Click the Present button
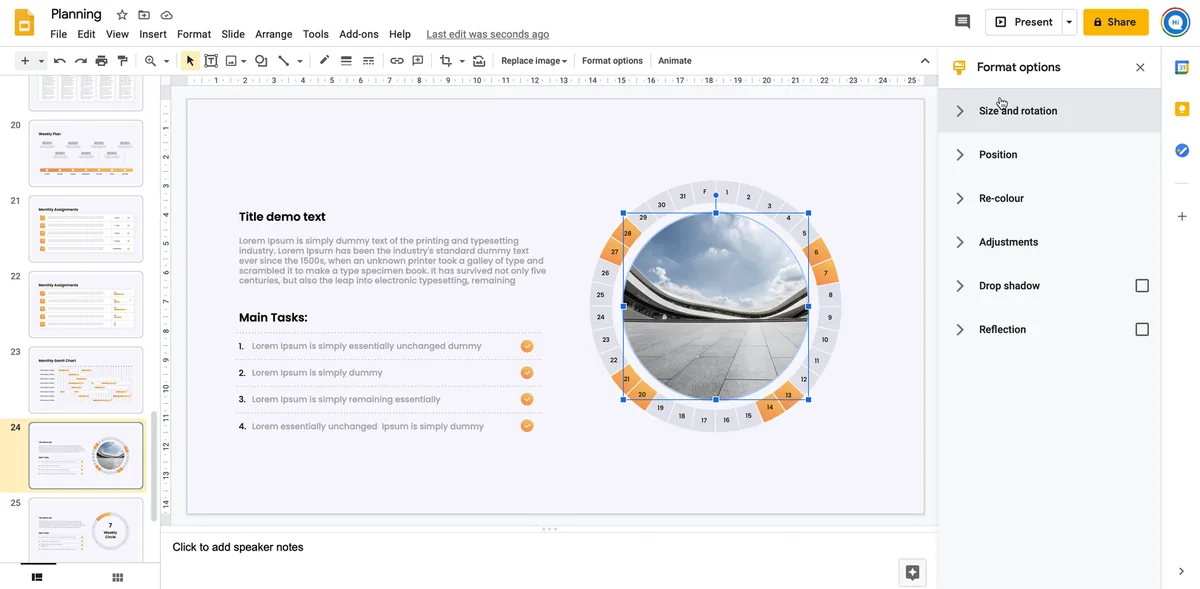 1023,22
